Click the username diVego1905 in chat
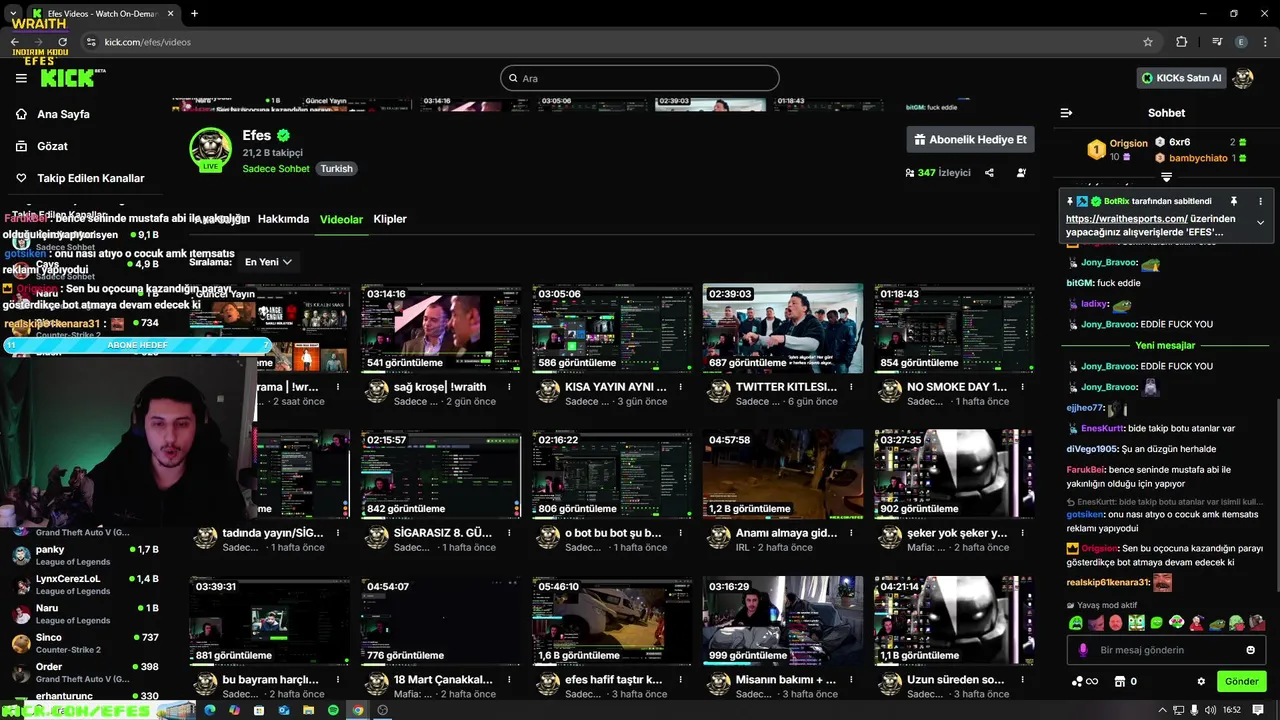This screenshot has height=720, width=1280. [x=1090, y=449]
